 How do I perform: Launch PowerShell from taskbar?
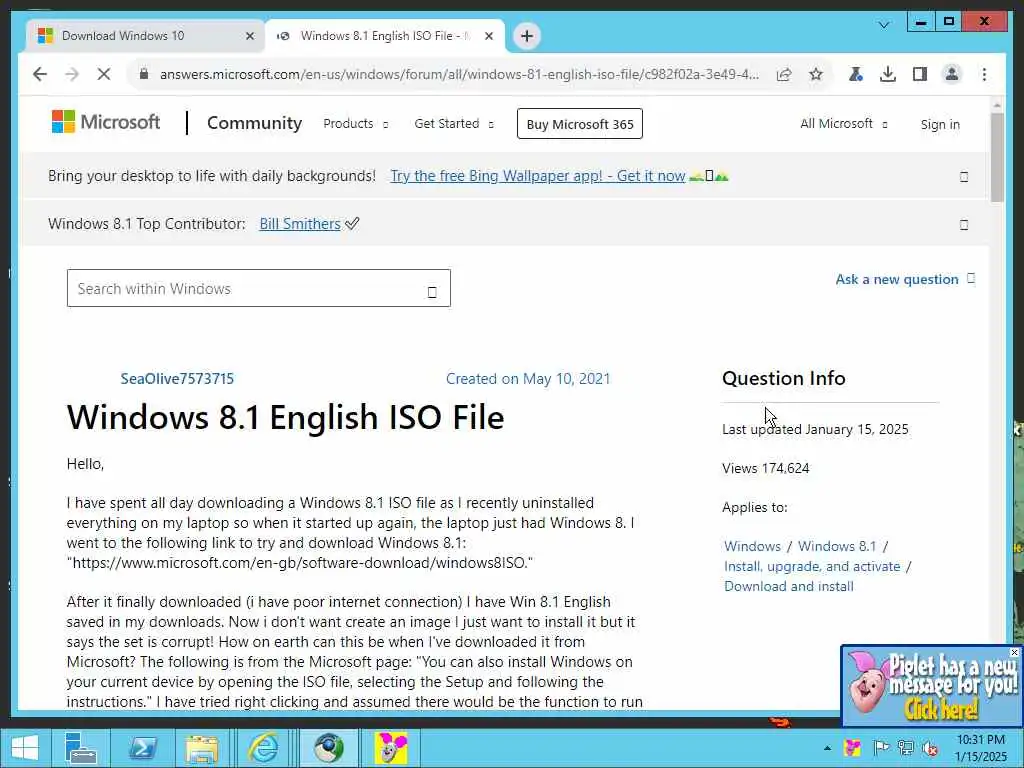pyautogui.click(x=142, y=748)
